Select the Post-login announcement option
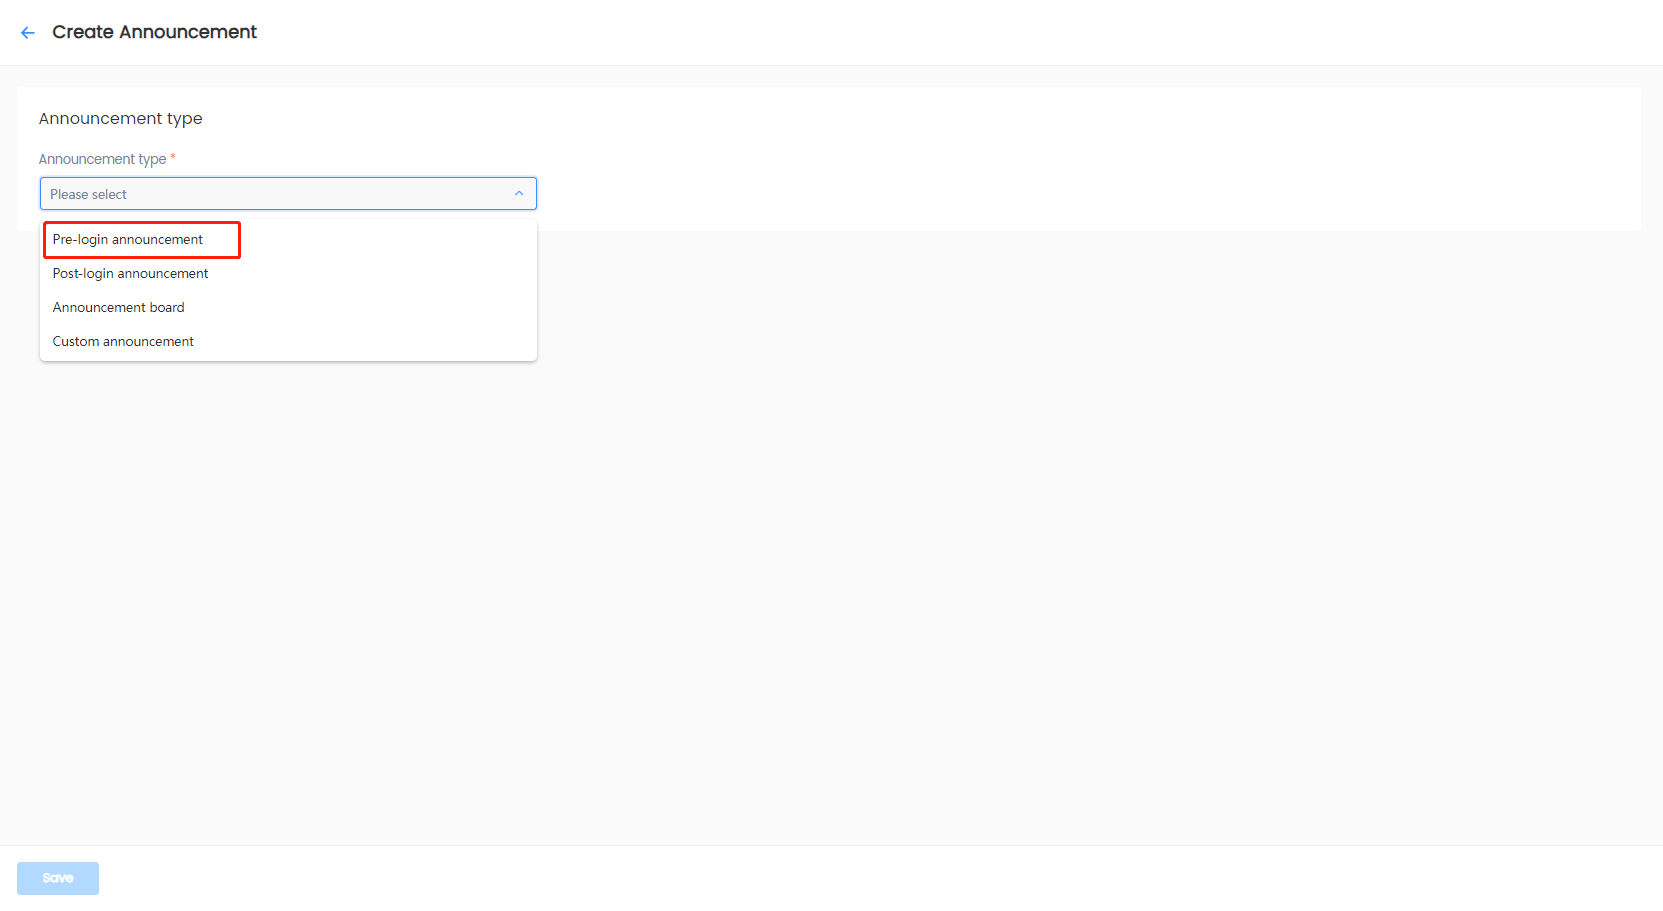This screenshot has width=1663, height=911. click(x=131, y=274)
